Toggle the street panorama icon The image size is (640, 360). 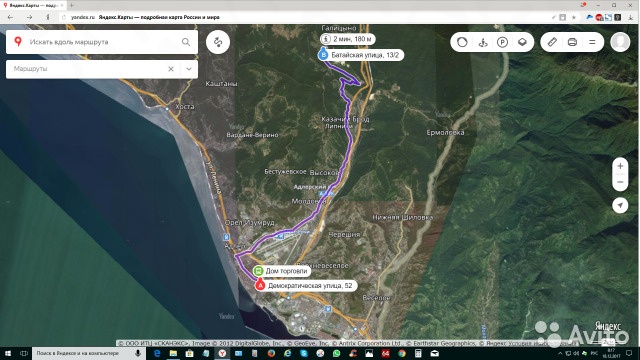click(483, 42)
